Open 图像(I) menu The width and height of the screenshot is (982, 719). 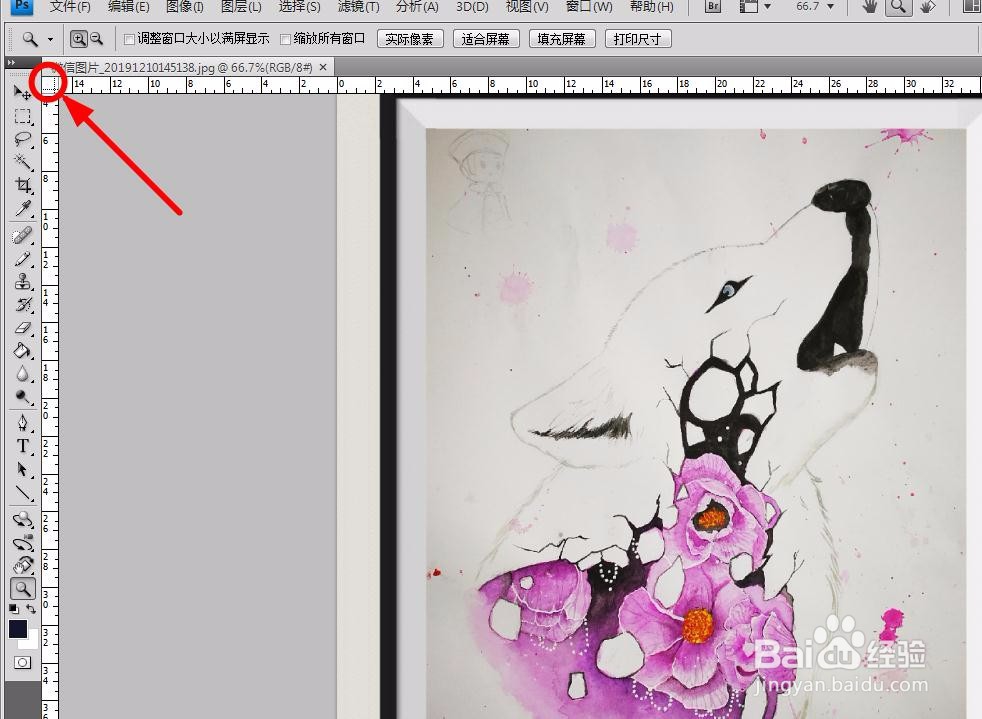(185, 7)
